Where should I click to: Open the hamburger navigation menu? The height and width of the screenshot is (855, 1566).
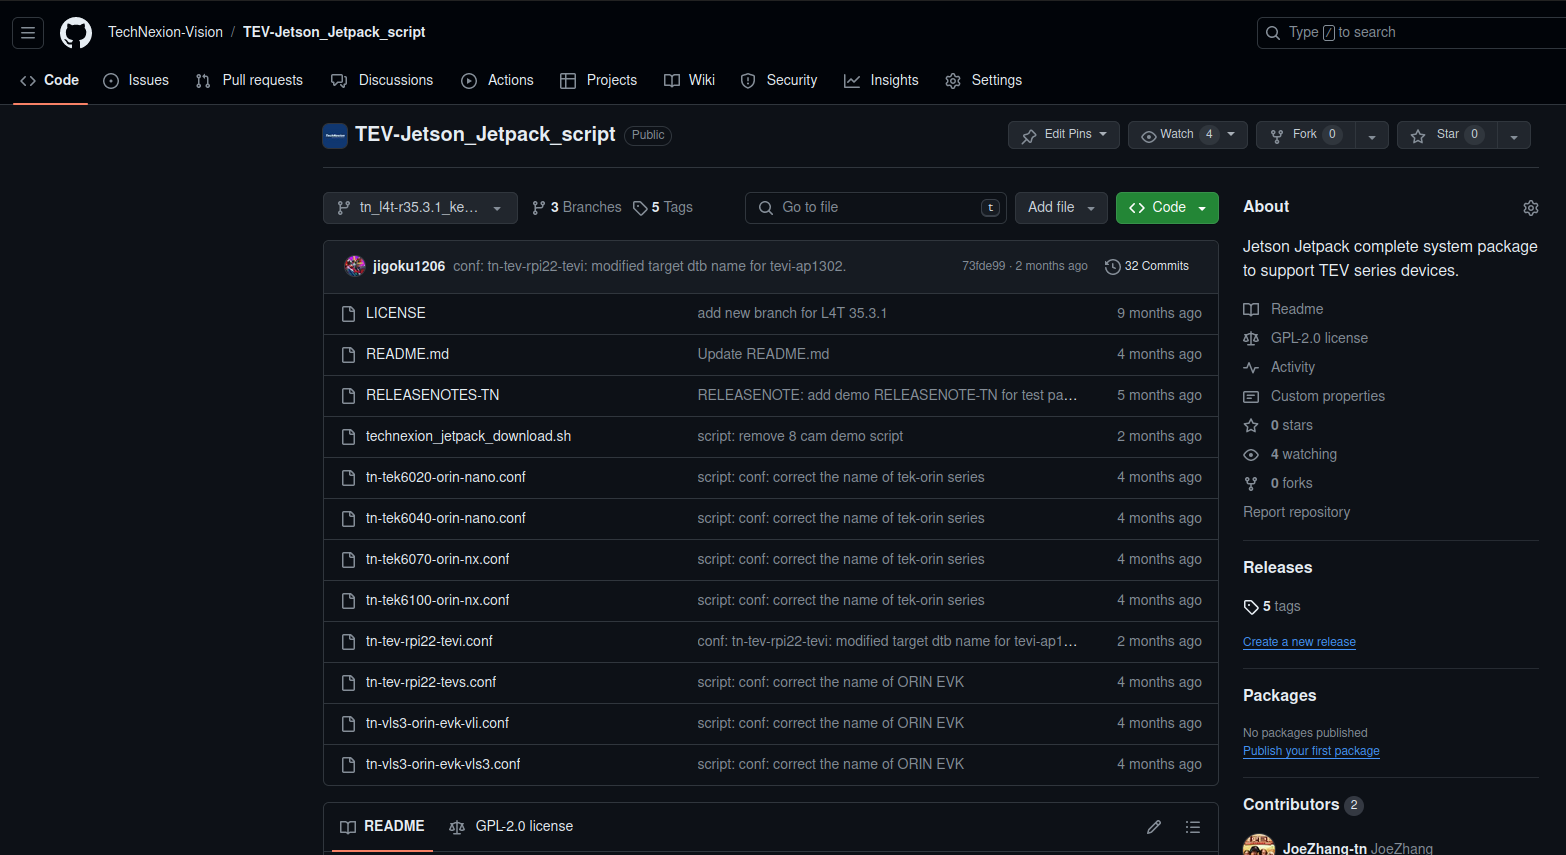point(28,33)
